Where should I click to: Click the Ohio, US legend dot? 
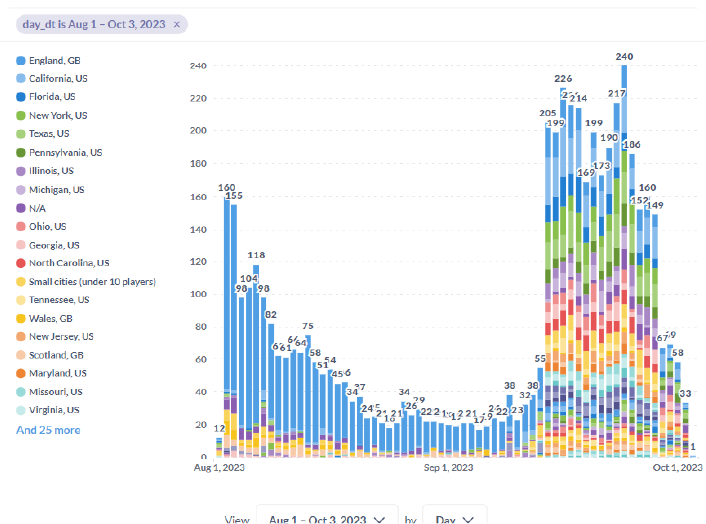(21, 227)
